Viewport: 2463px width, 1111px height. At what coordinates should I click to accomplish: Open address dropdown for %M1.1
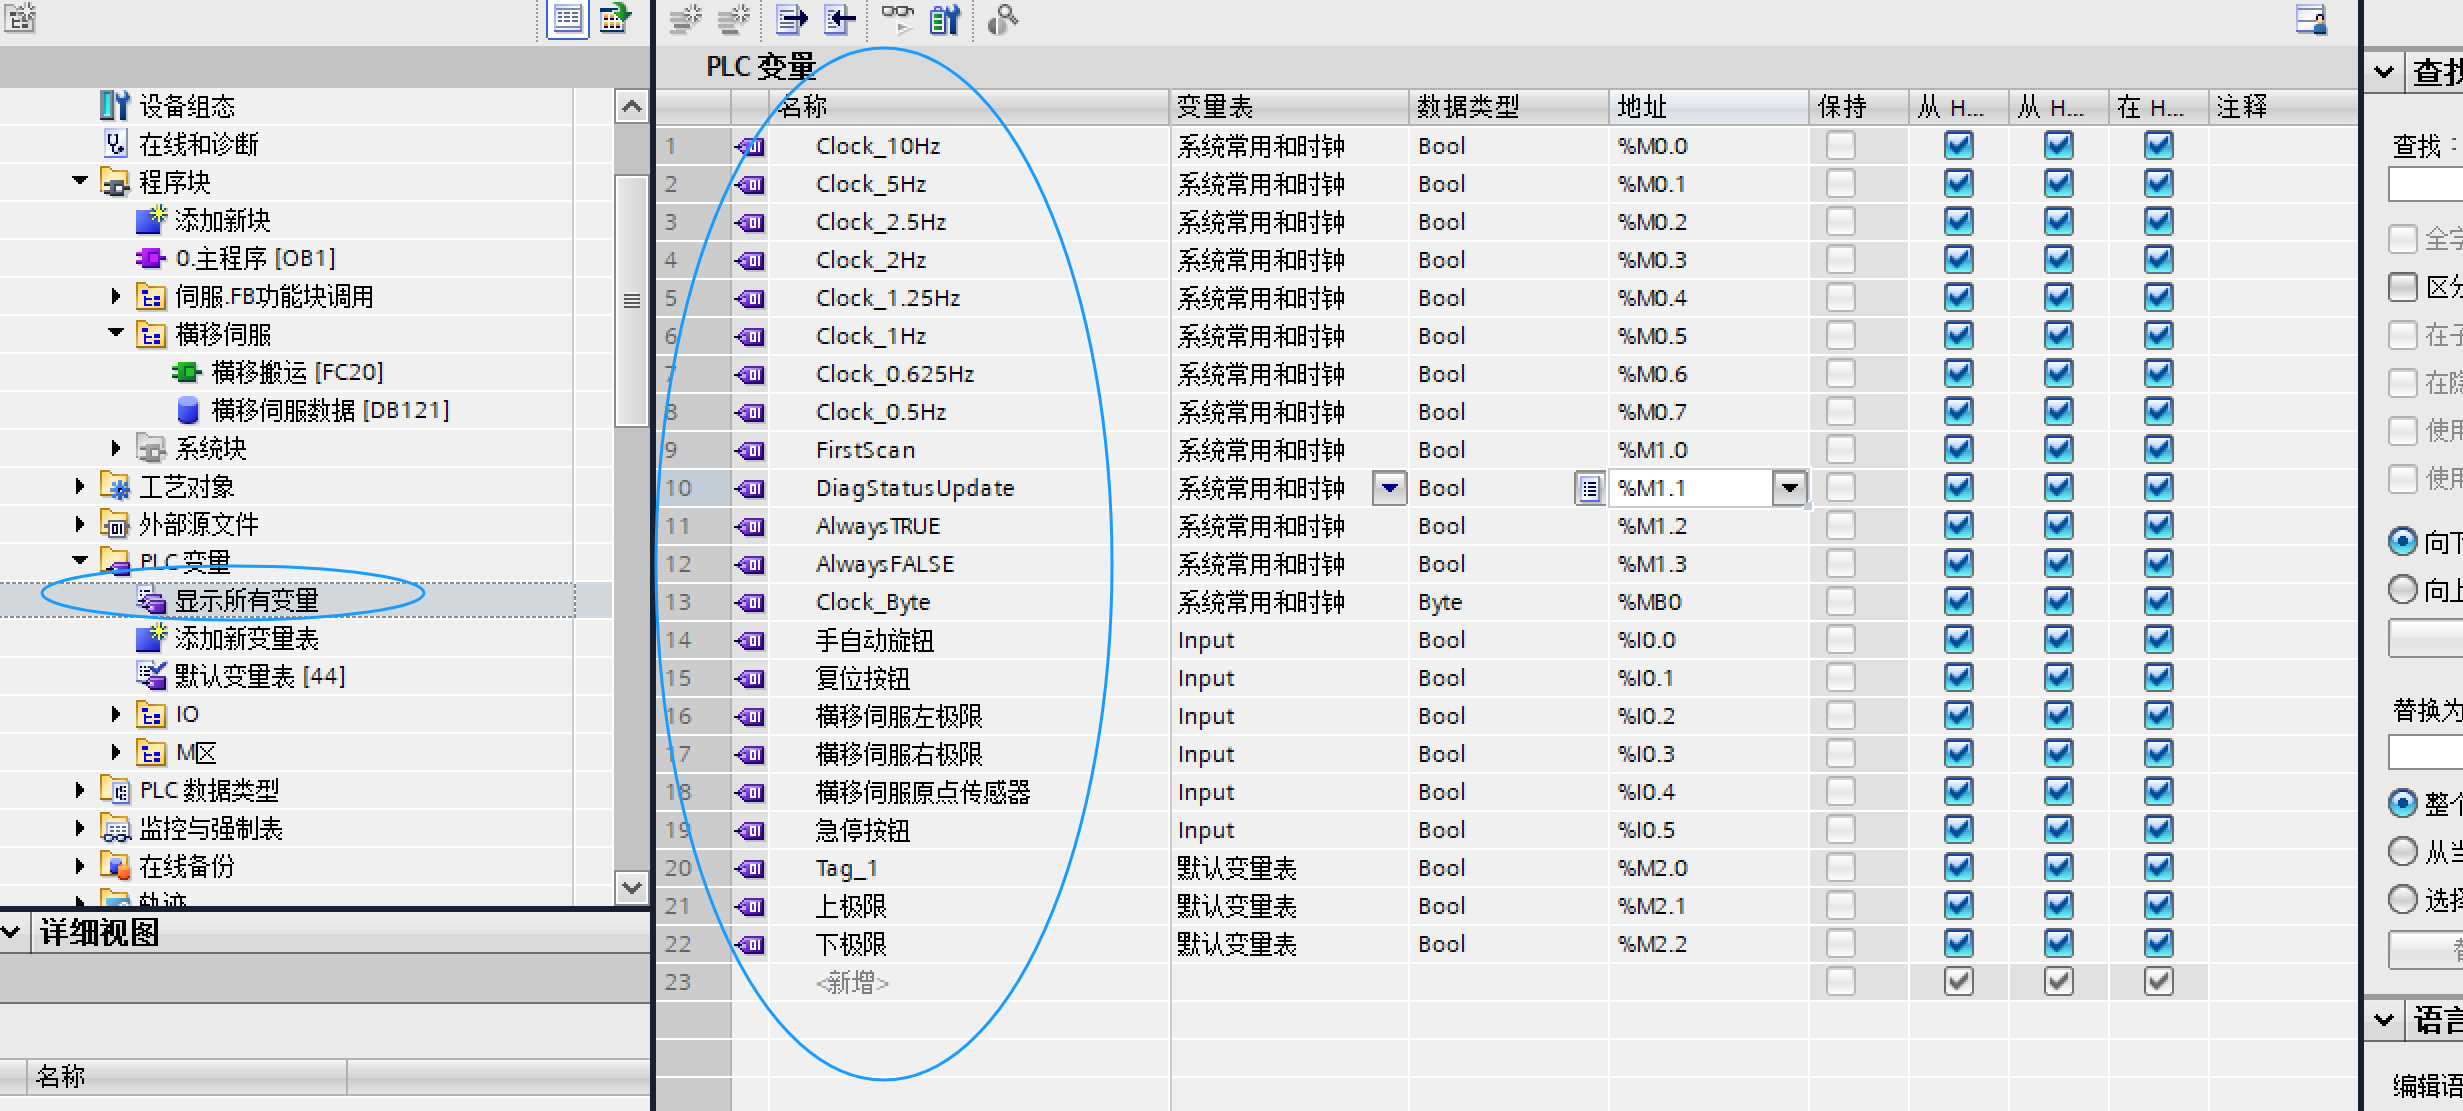click(1789, 488)
